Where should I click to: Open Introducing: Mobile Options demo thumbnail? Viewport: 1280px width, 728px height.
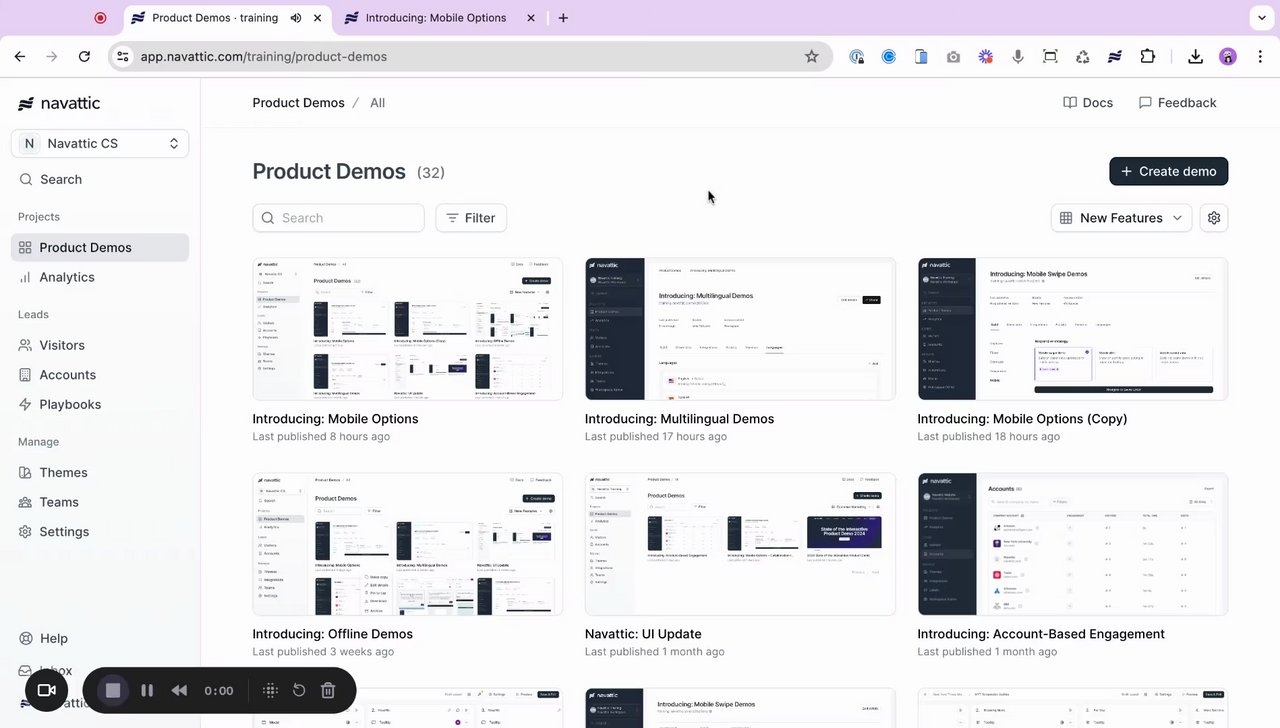point(407,329)
